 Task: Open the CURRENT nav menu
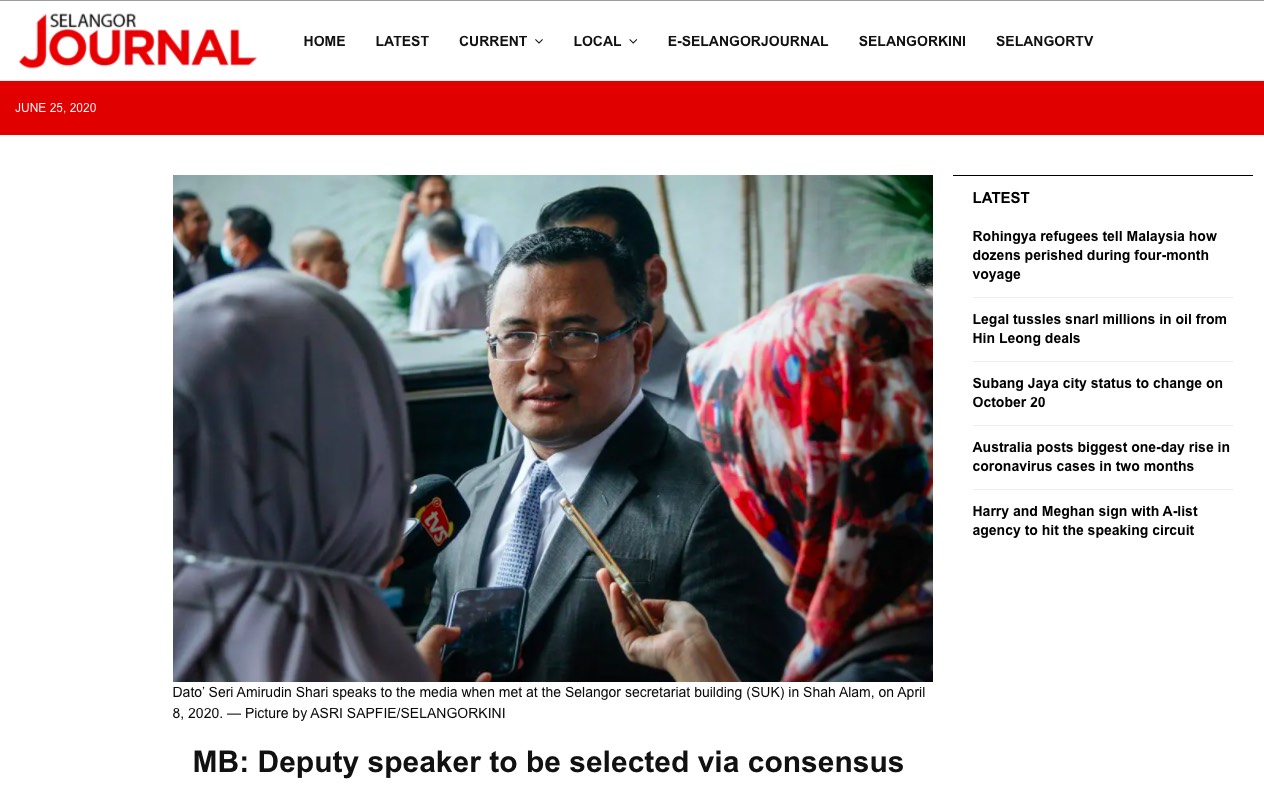(x=501, y=41)
